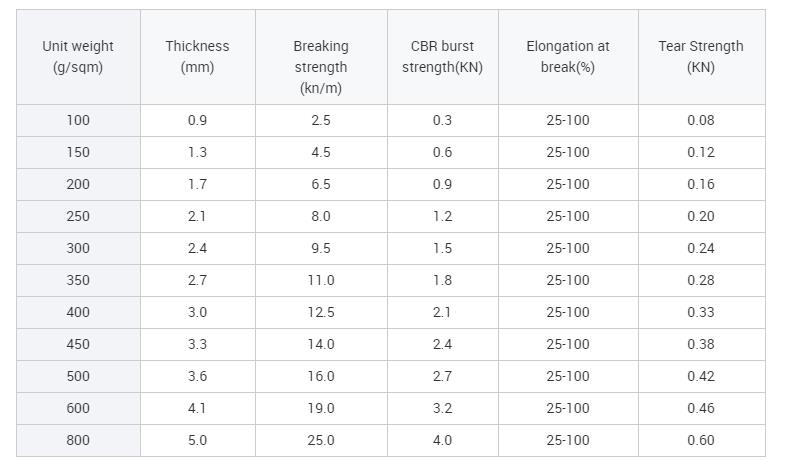The width and height of the screenshot is (791, 461).
Task: Select the unit weight cell showing 350
Action: [78, 280]
